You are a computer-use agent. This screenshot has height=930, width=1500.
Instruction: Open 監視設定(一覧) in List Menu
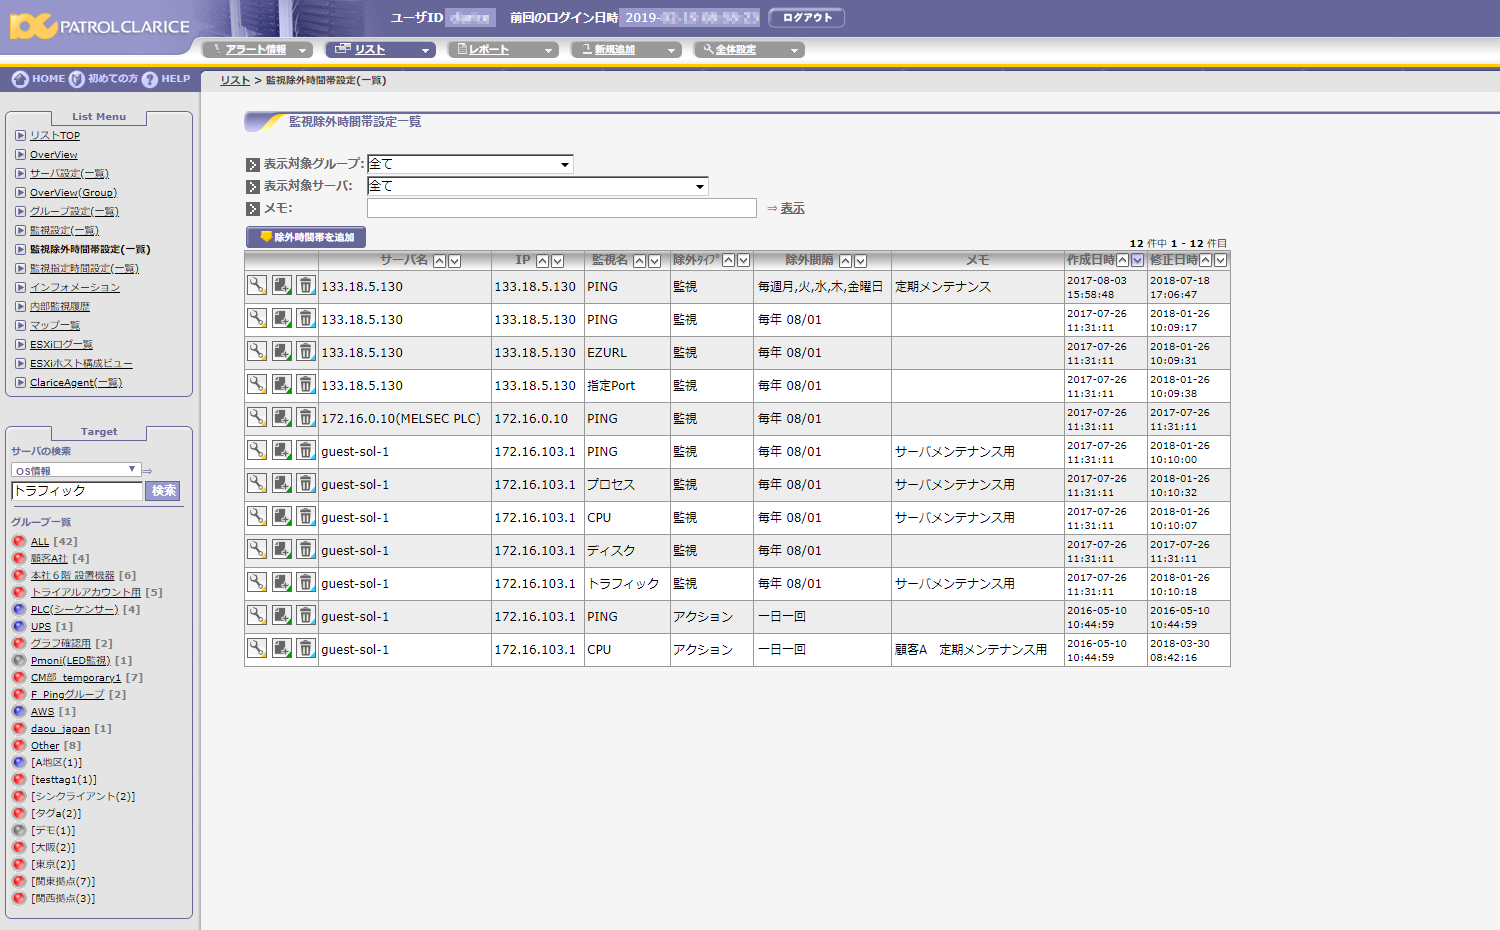click(x=64, y=231)
